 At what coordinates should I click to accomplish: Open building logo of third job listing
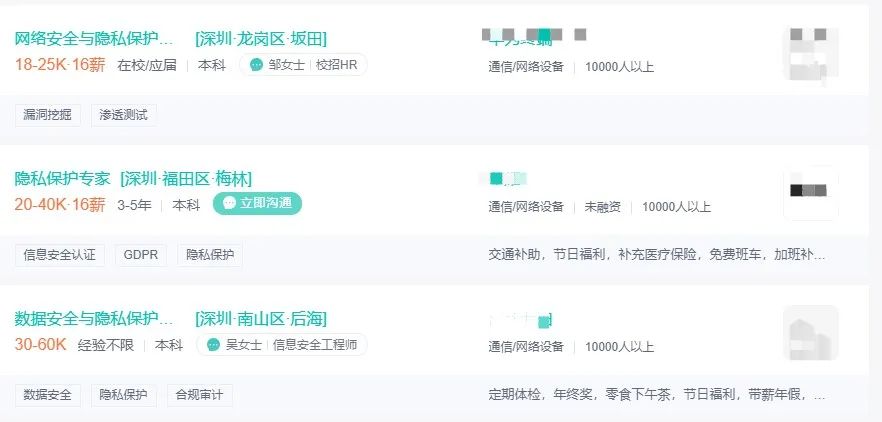click(x=811, y=333)
